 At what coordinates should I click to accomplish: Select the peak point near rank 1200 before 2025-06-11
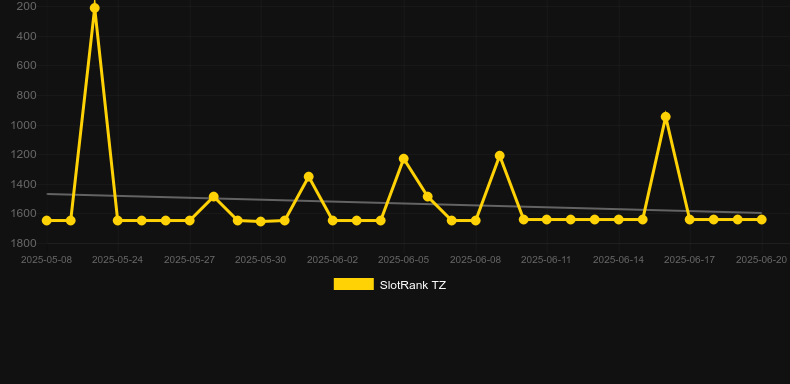point(499,156)
